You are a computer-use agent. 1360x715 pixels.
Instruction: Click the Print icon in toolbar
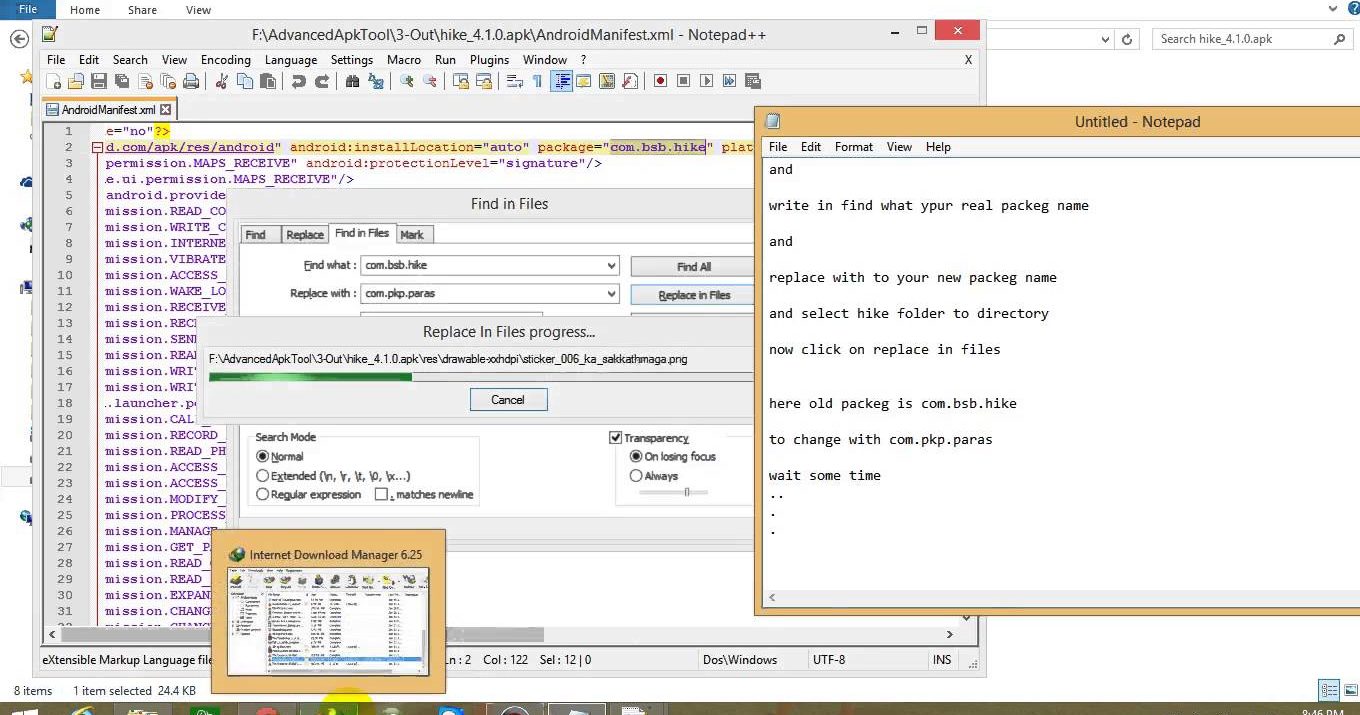click(192, 81)
